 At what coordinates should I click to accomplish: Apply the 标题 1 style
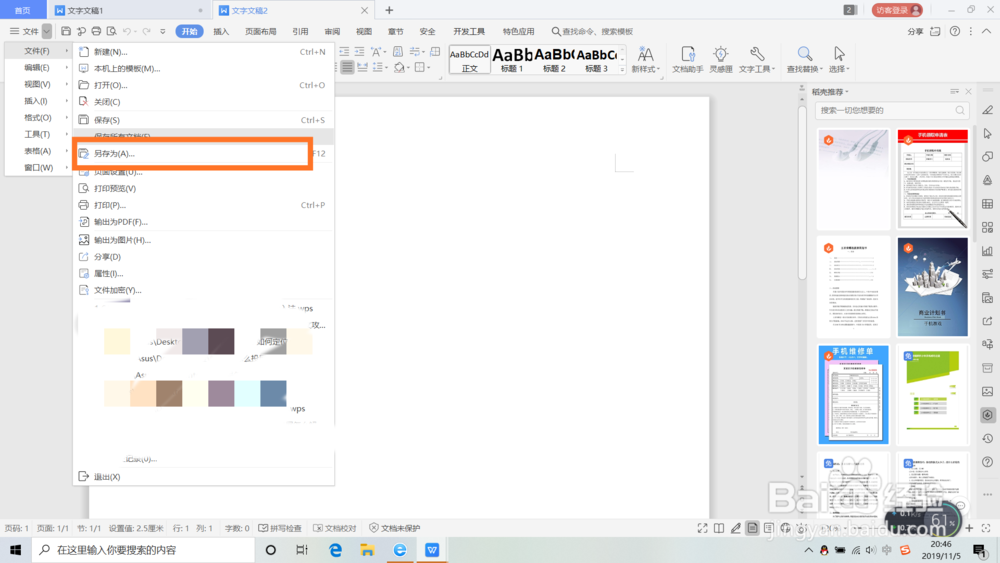[x=512, y=59]
